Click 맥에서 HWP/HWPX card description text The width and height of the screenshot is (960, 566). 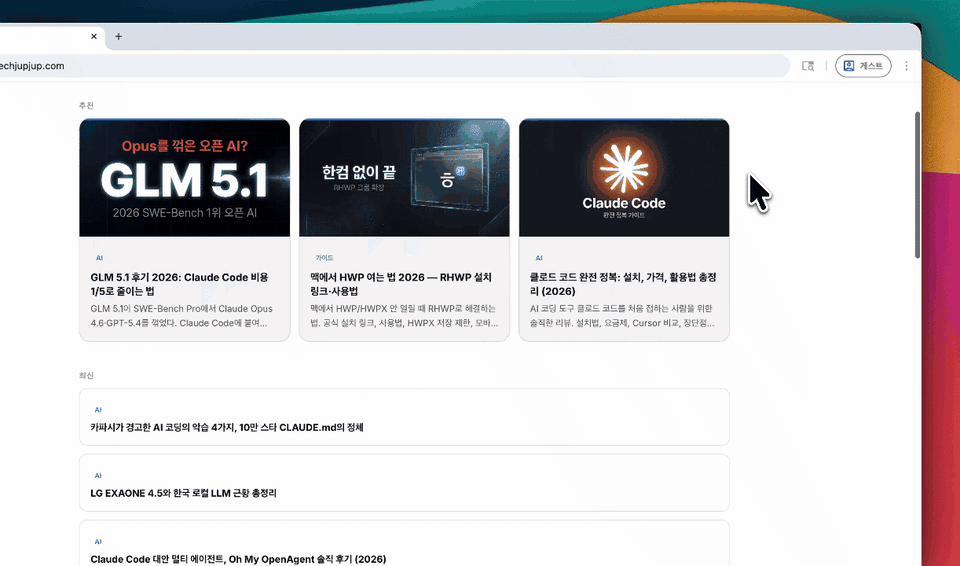coord(403,315)
